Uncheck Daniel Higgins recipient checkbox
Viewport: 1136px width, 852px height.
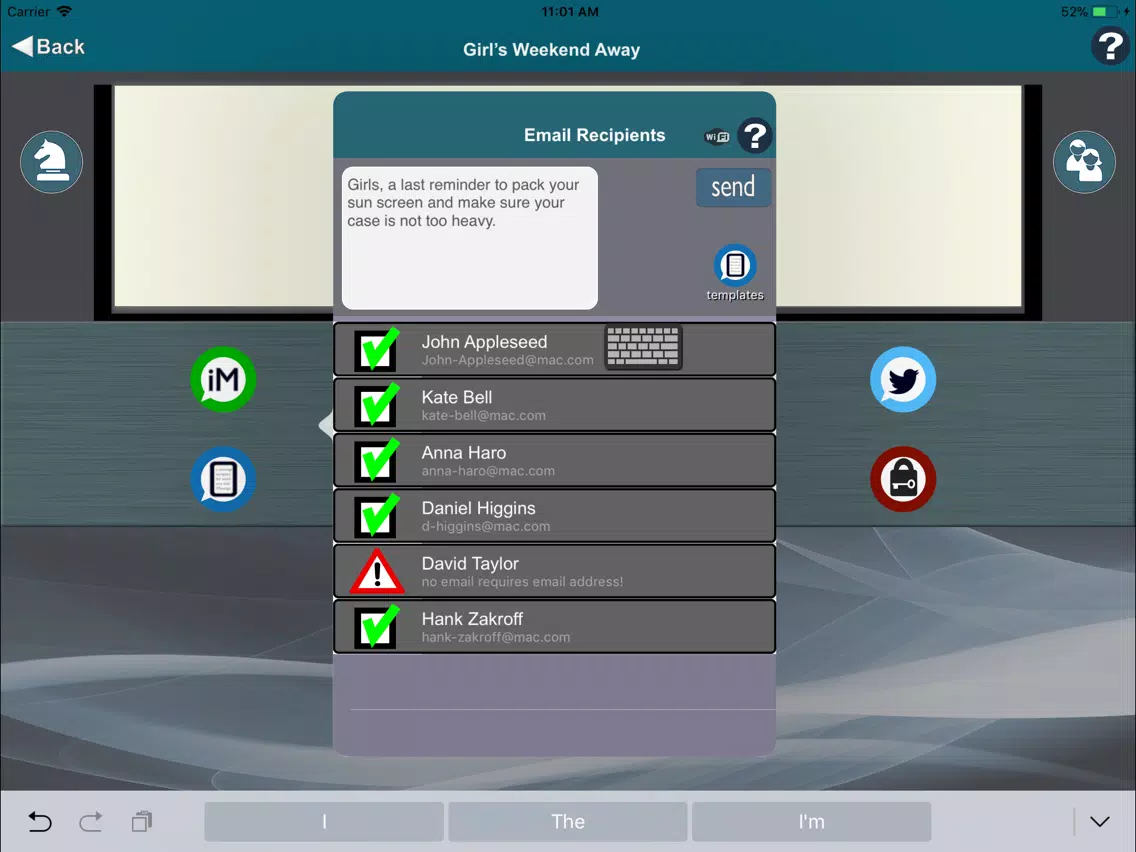[x=376, y=516]
